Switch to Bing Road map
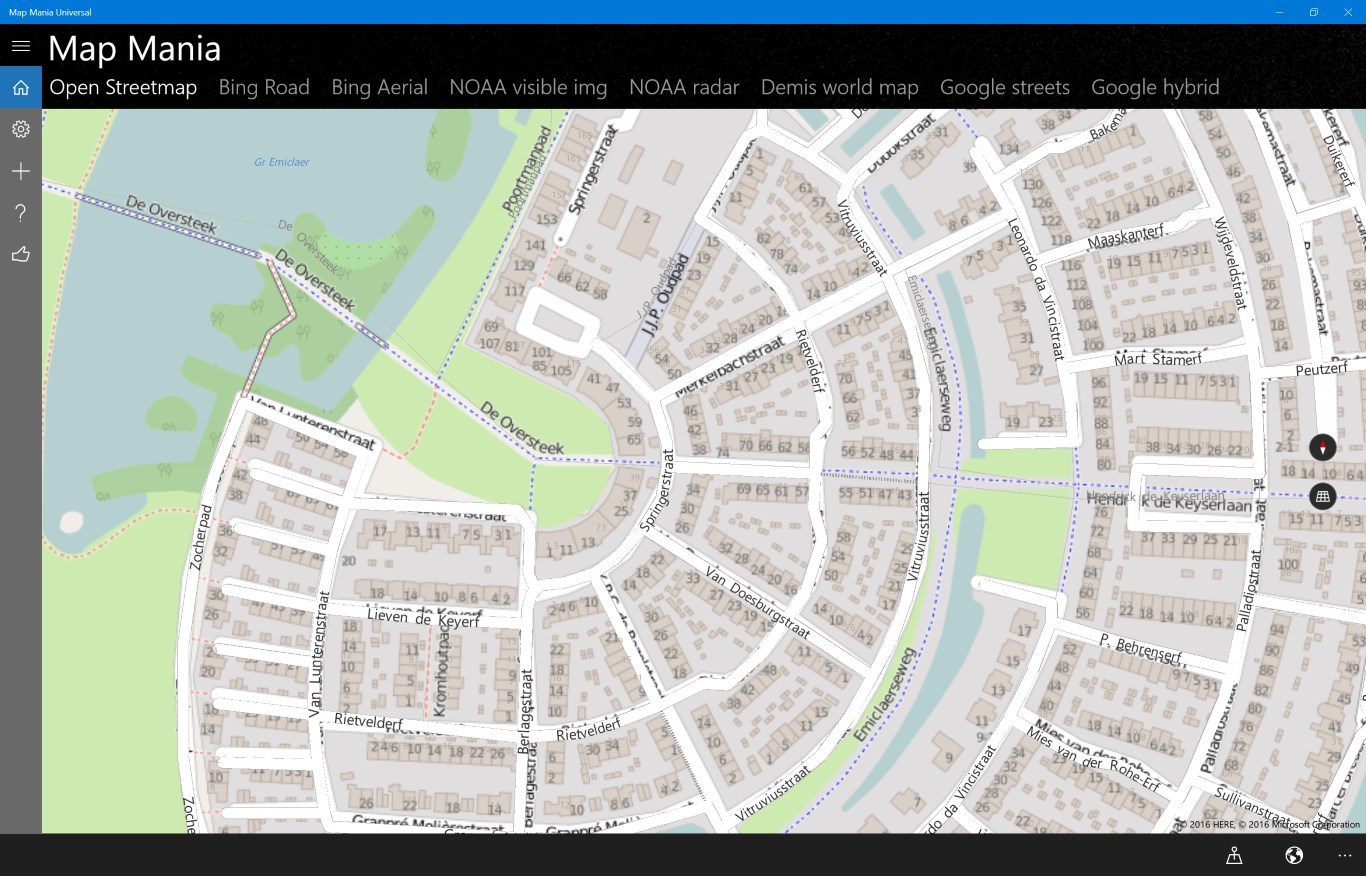The width and height of the screenshot is (1366, 876). [x=264, y=87]
